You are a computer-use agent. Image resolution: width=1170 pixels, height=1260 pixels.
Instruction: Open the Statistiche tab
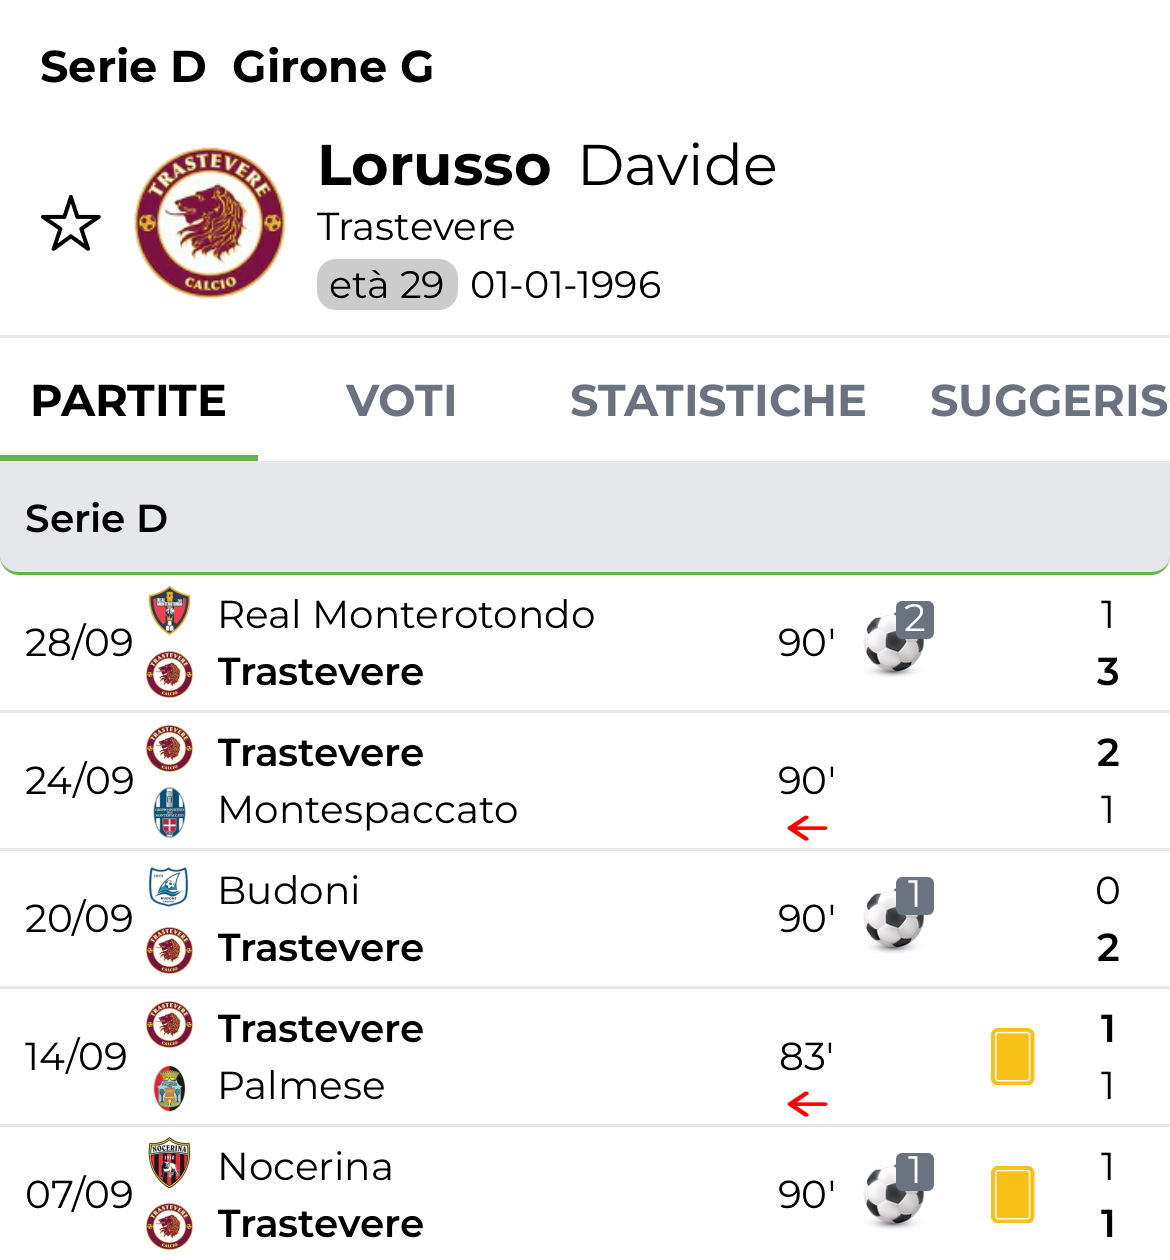coord(717,401)
